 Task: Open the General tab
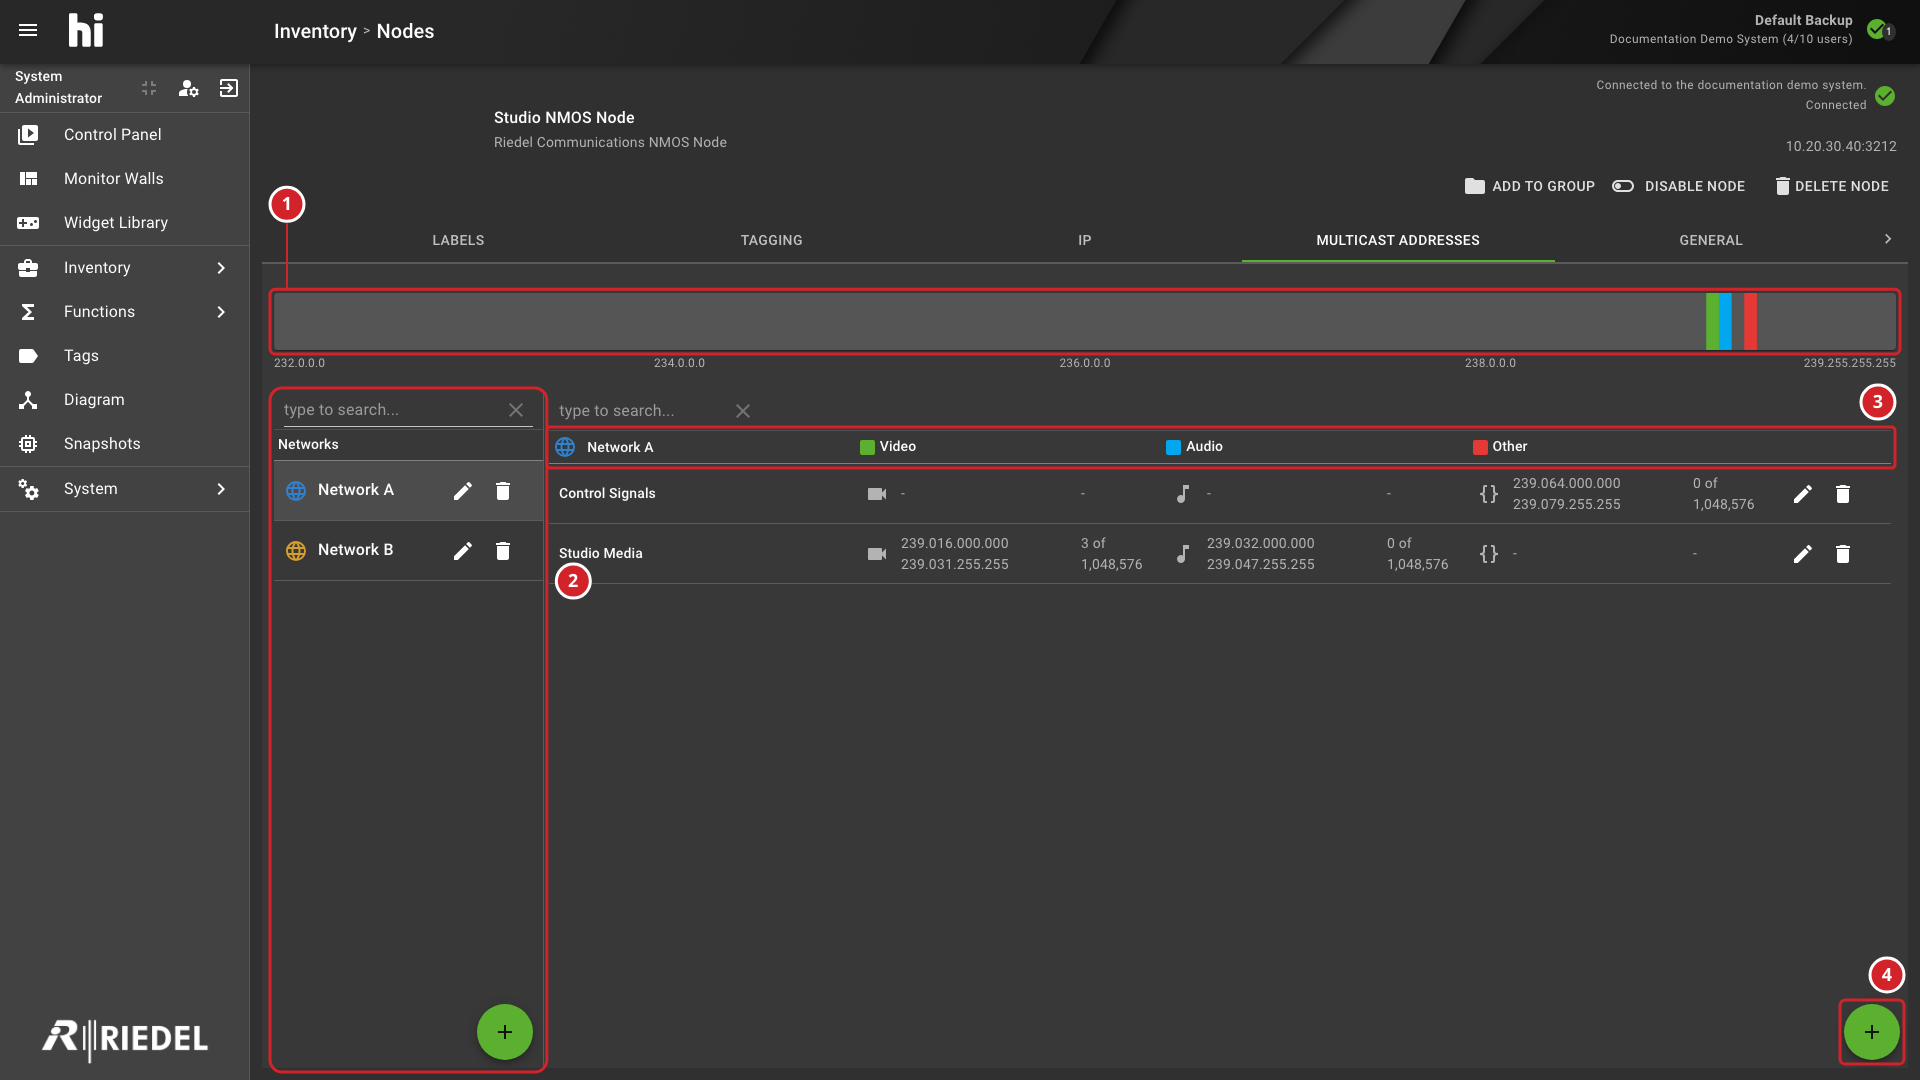click(1710, 240)
